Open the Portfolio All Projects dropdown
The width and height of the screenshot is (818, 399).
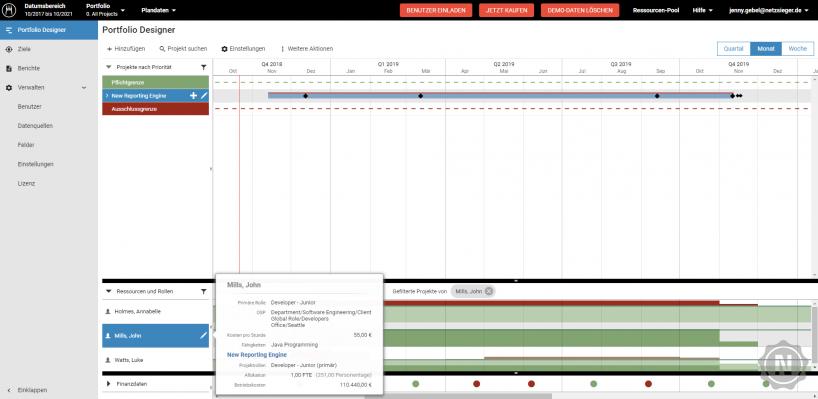[105, 10]
